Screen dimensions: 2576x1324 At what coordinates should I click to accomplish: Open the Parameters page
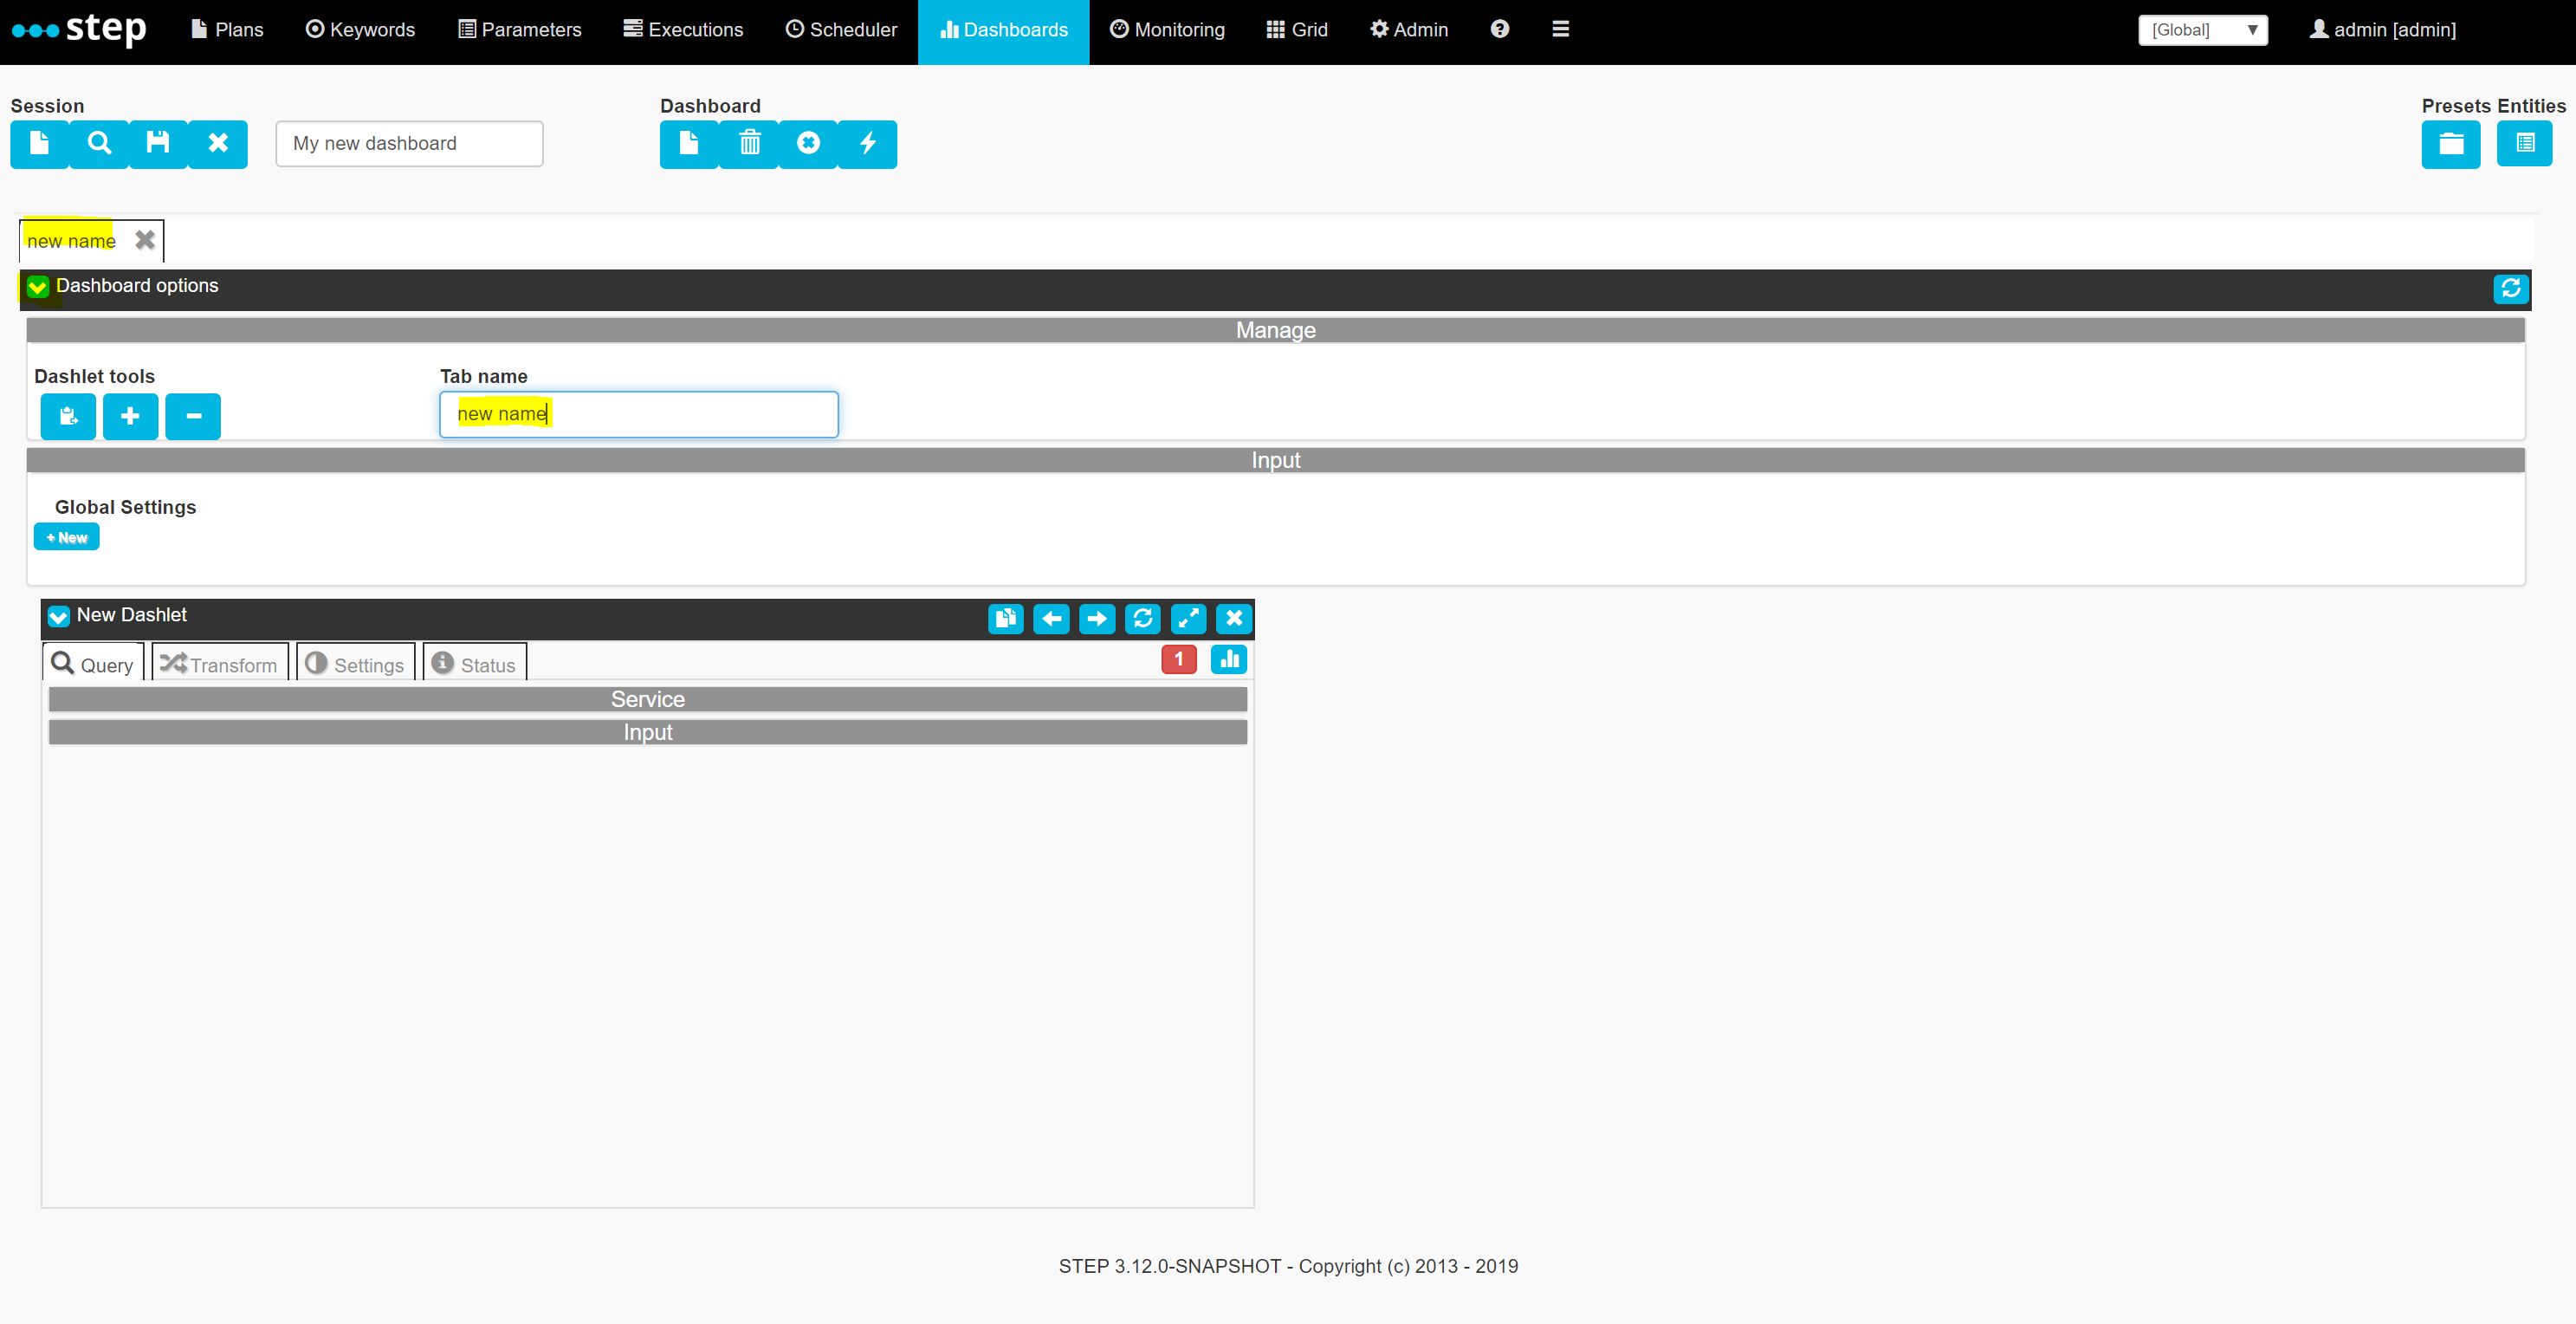coord(520,30)
